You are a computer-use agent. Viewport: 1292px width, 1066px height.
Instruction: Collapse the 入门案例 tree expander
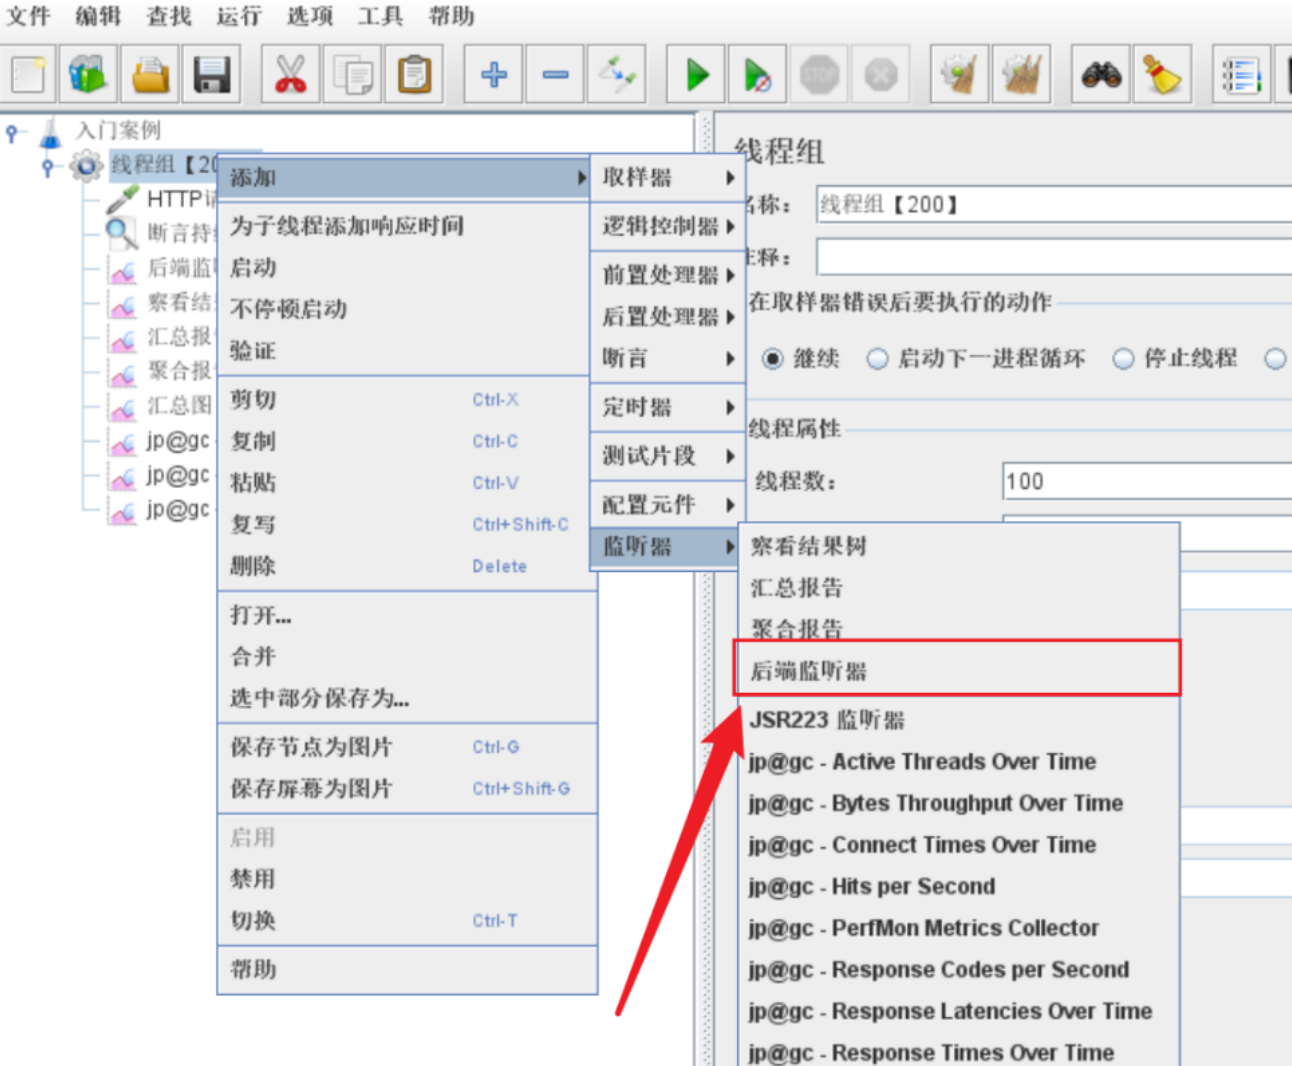pyautogui.click(x=11, y=131)
